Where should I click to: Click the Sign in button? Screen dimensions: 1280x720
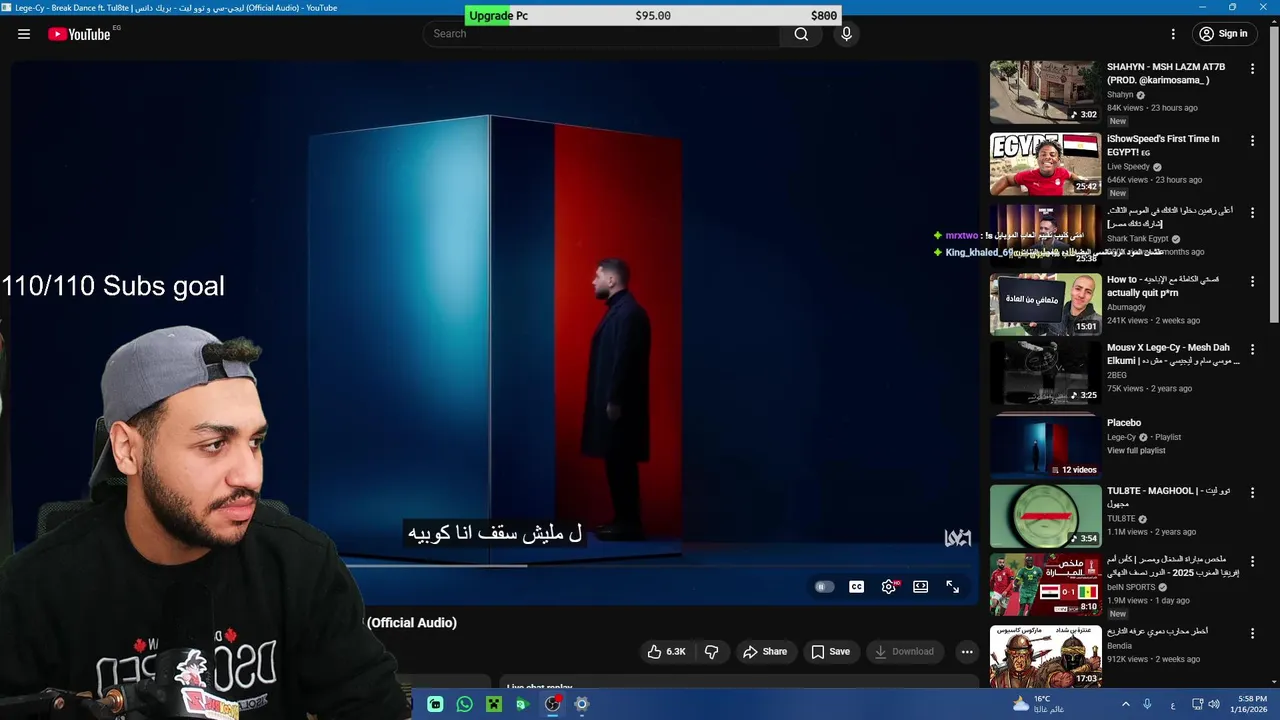click(x=1223, y=34)
